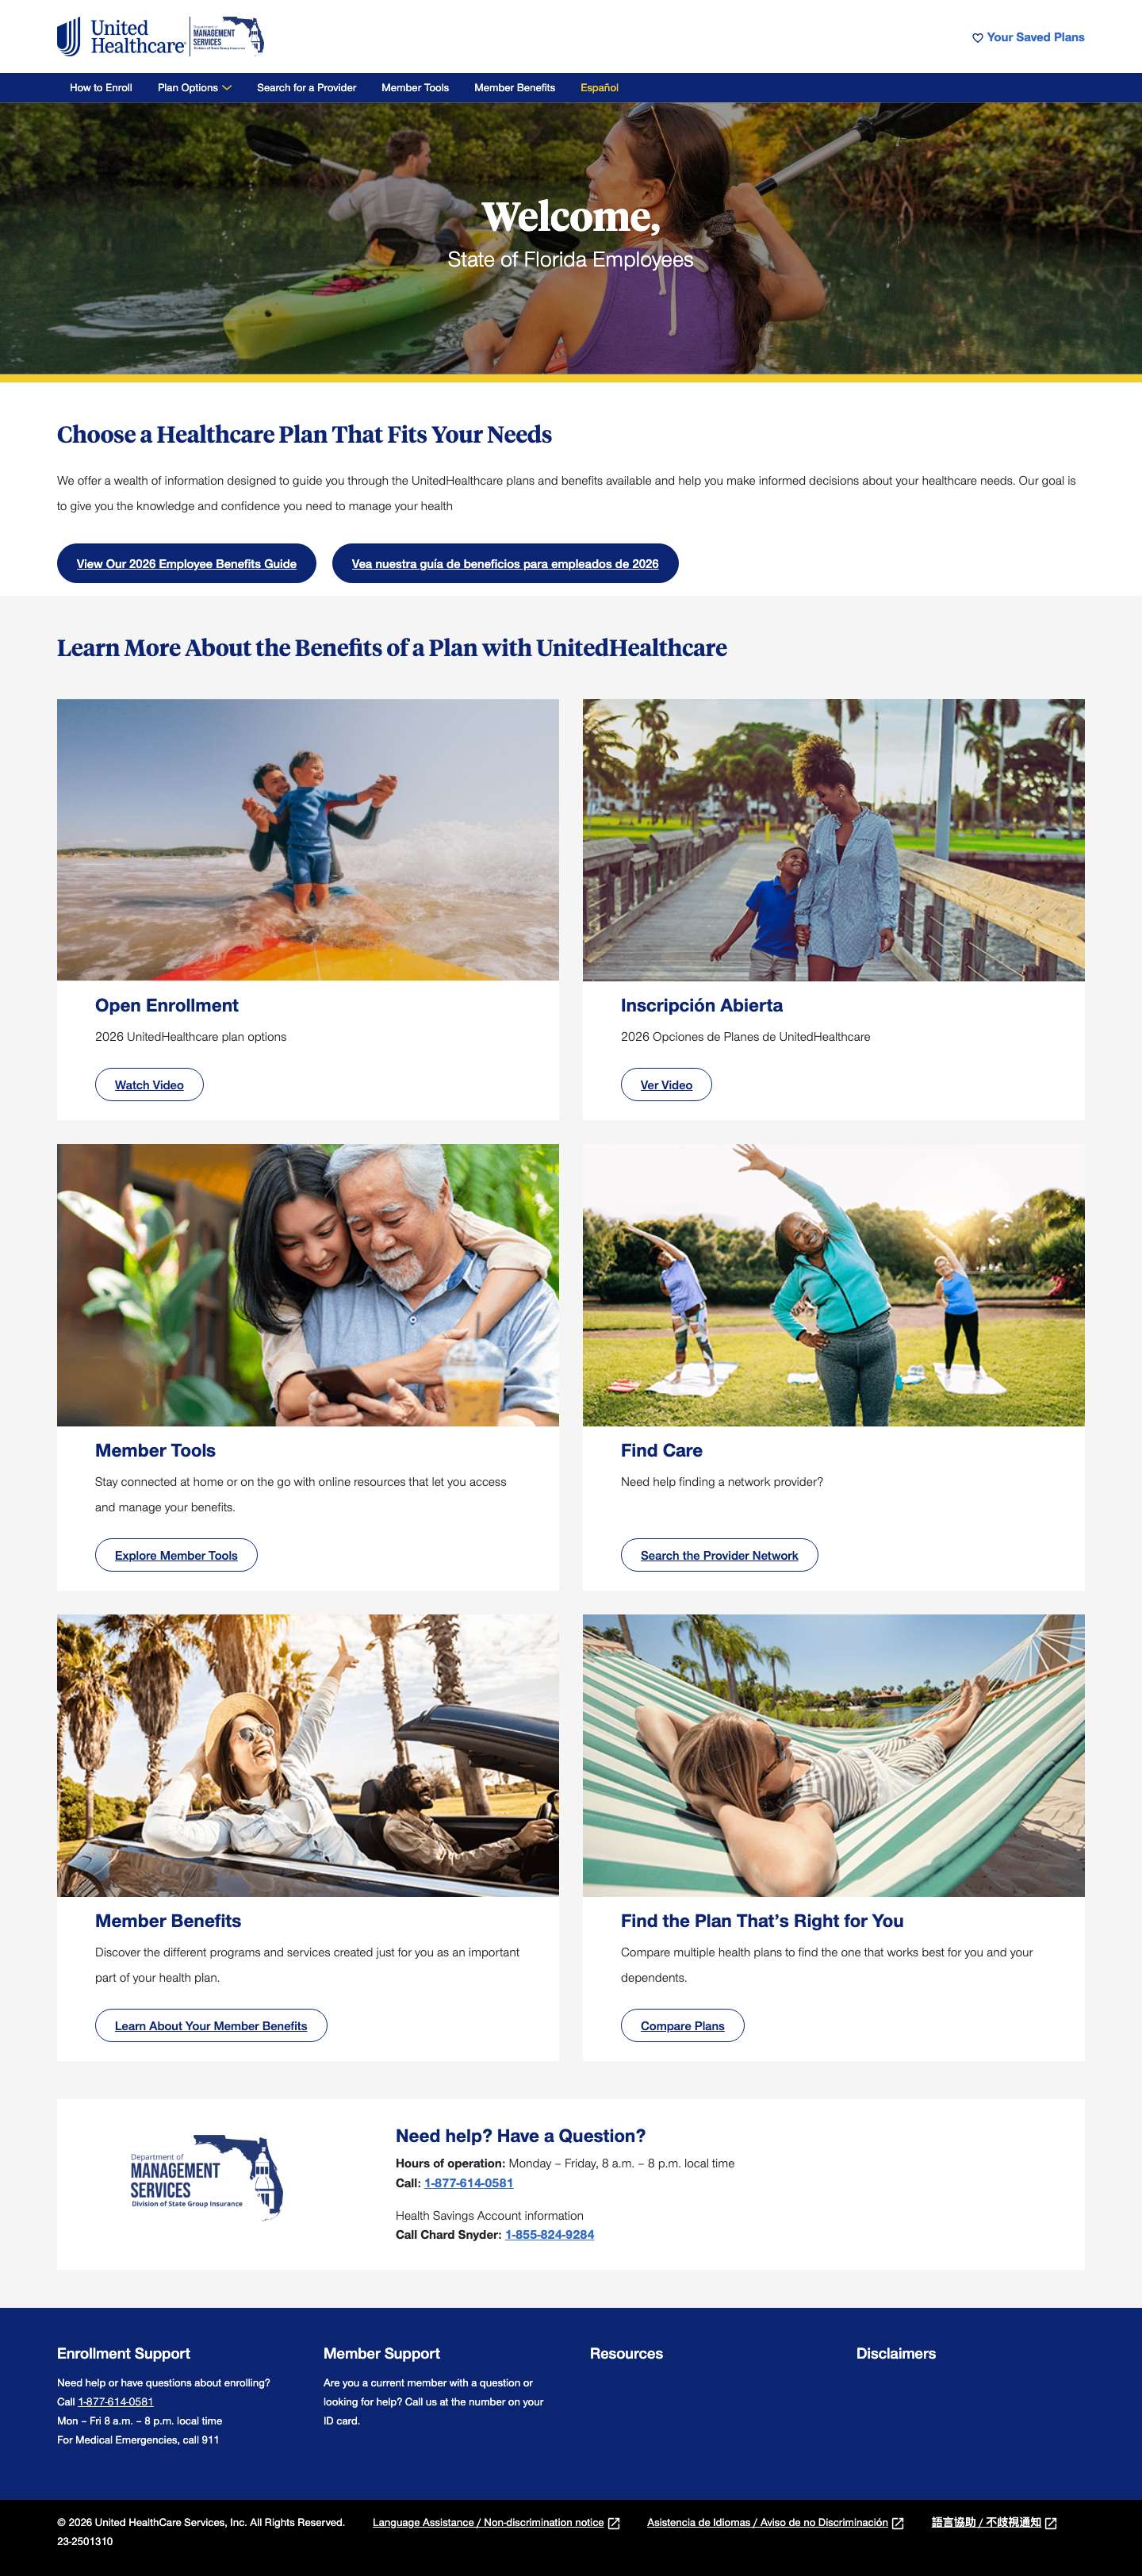Click Explore Member Tools button
This screenshot has height=2576, width=1142.
[176, 1555]
